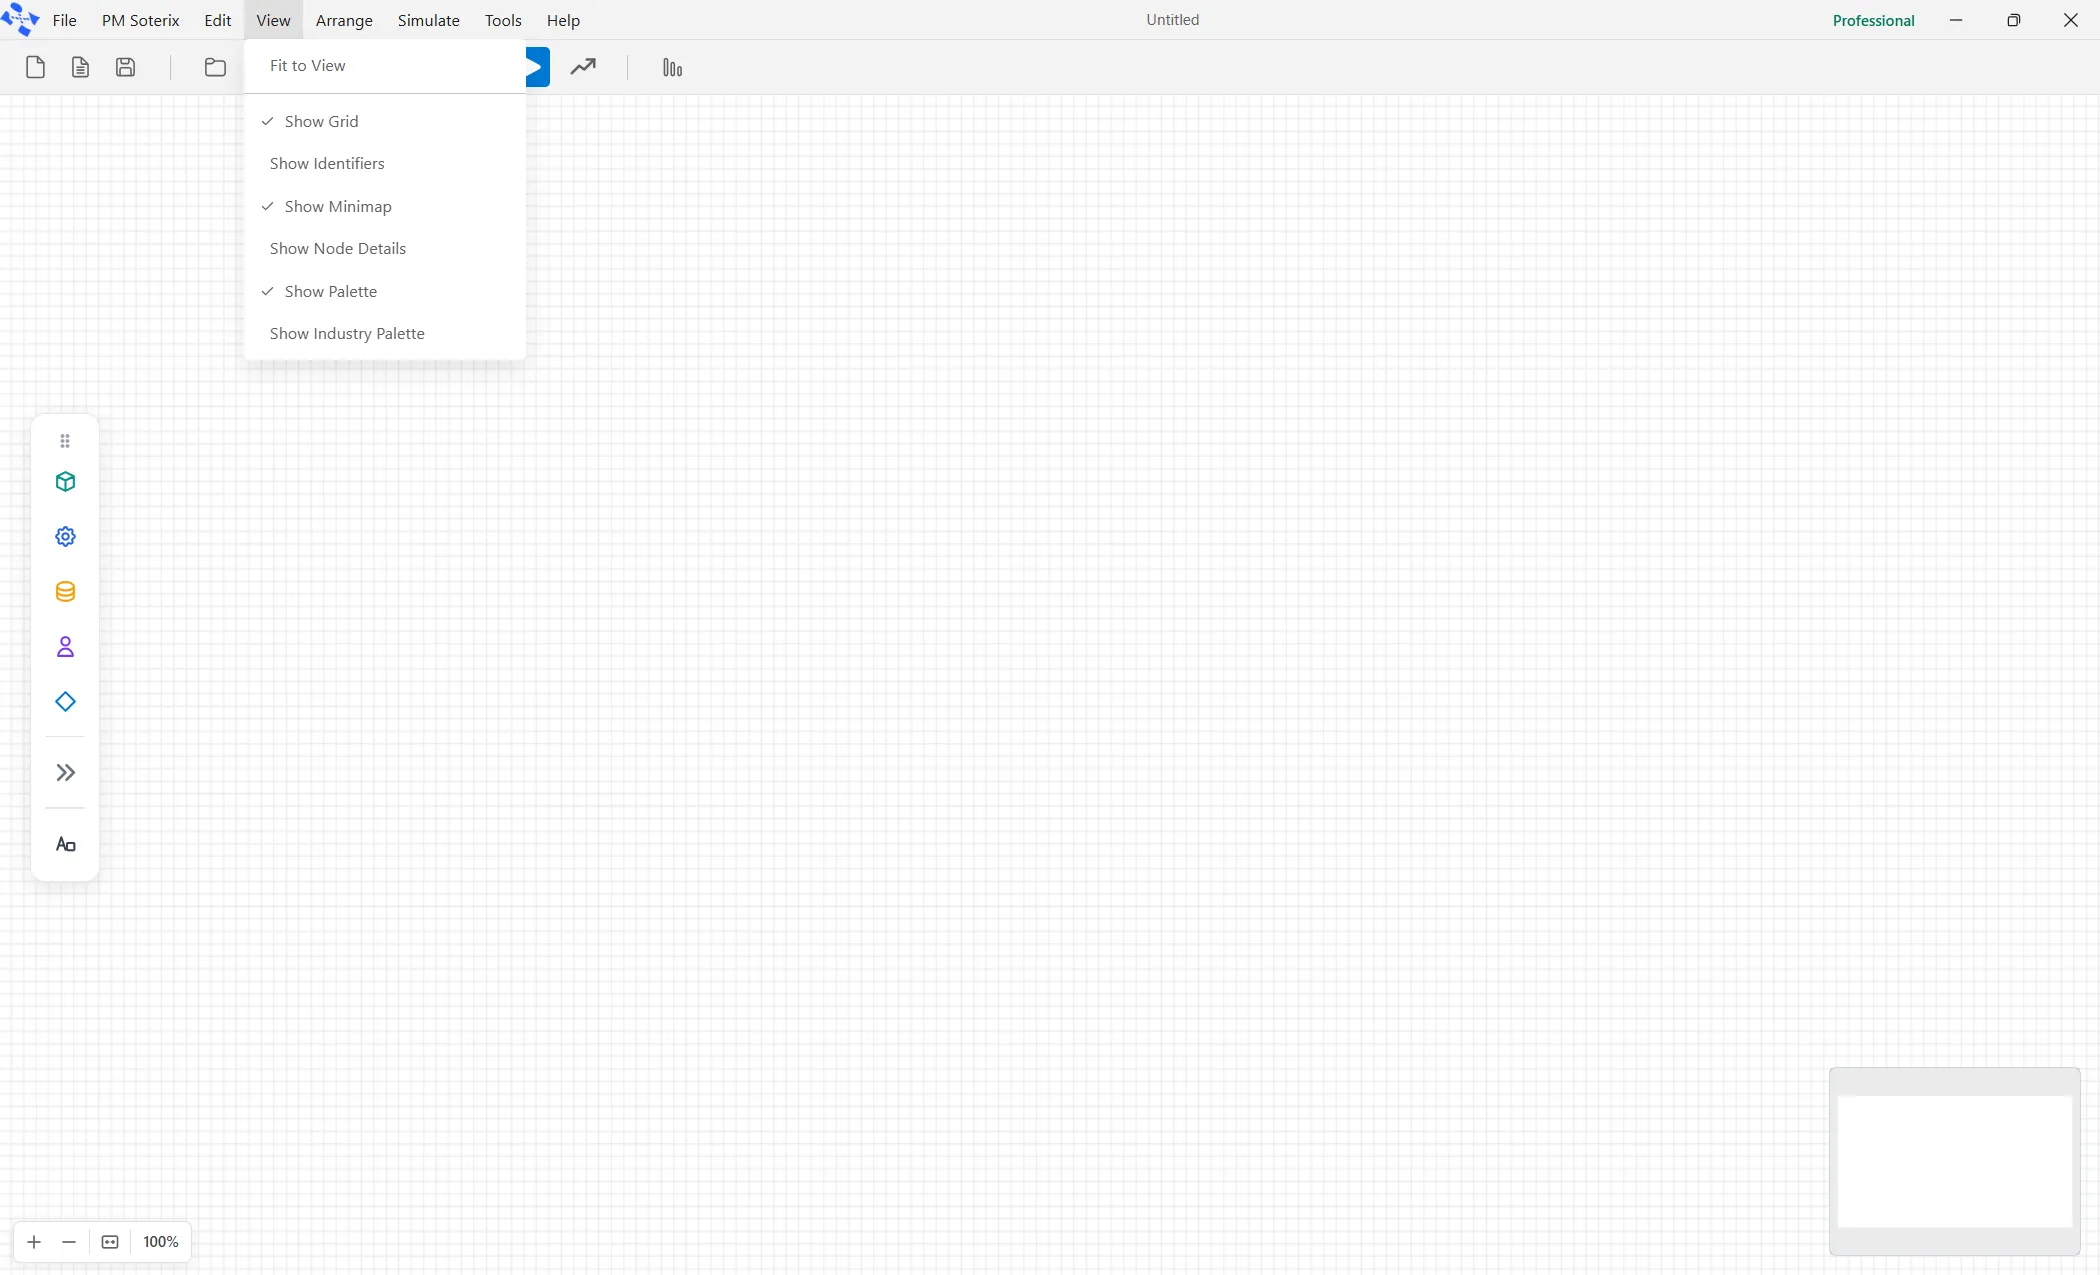This screenshot has width=2100, height=1275.
Task: Open the Tools menu
Action: (503, 20)
